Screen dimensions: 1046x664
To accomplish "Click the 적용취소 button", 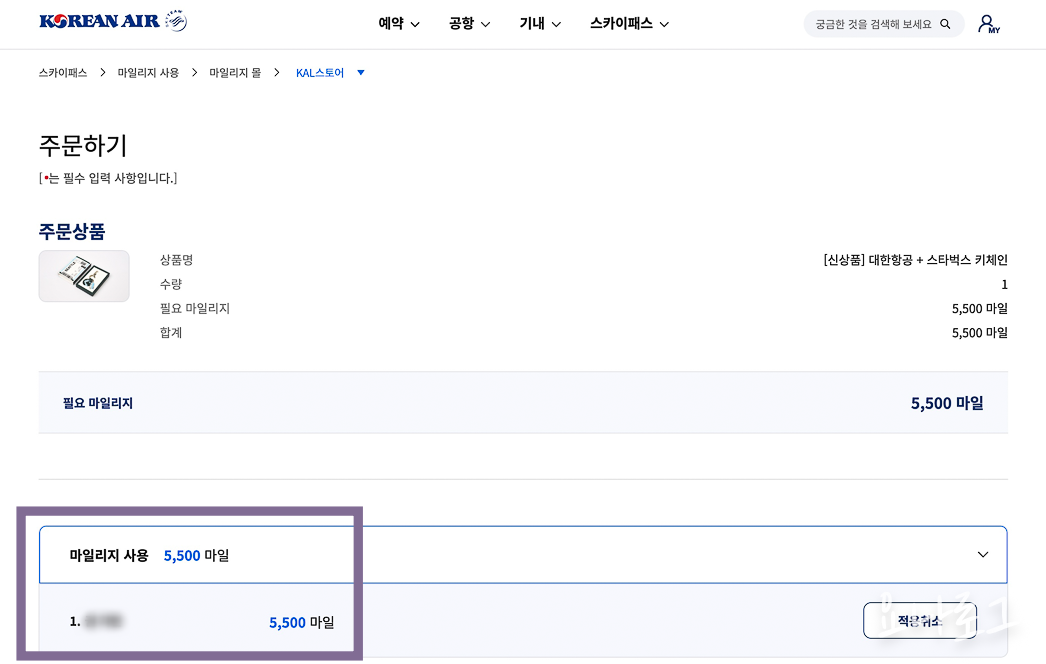I will click(x=919, y=621).
